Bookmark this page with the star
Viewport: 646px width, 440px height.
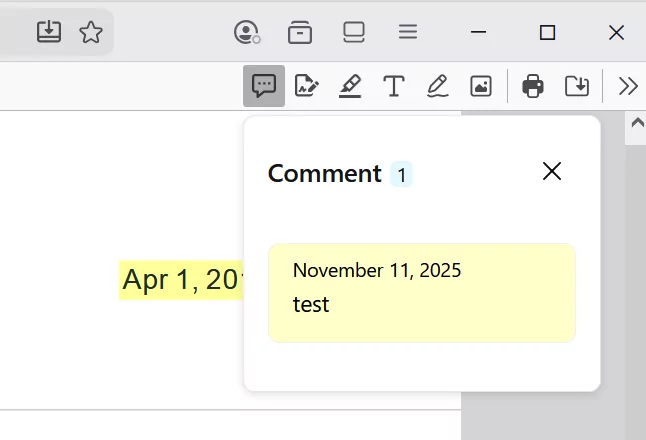coord(91,33)
